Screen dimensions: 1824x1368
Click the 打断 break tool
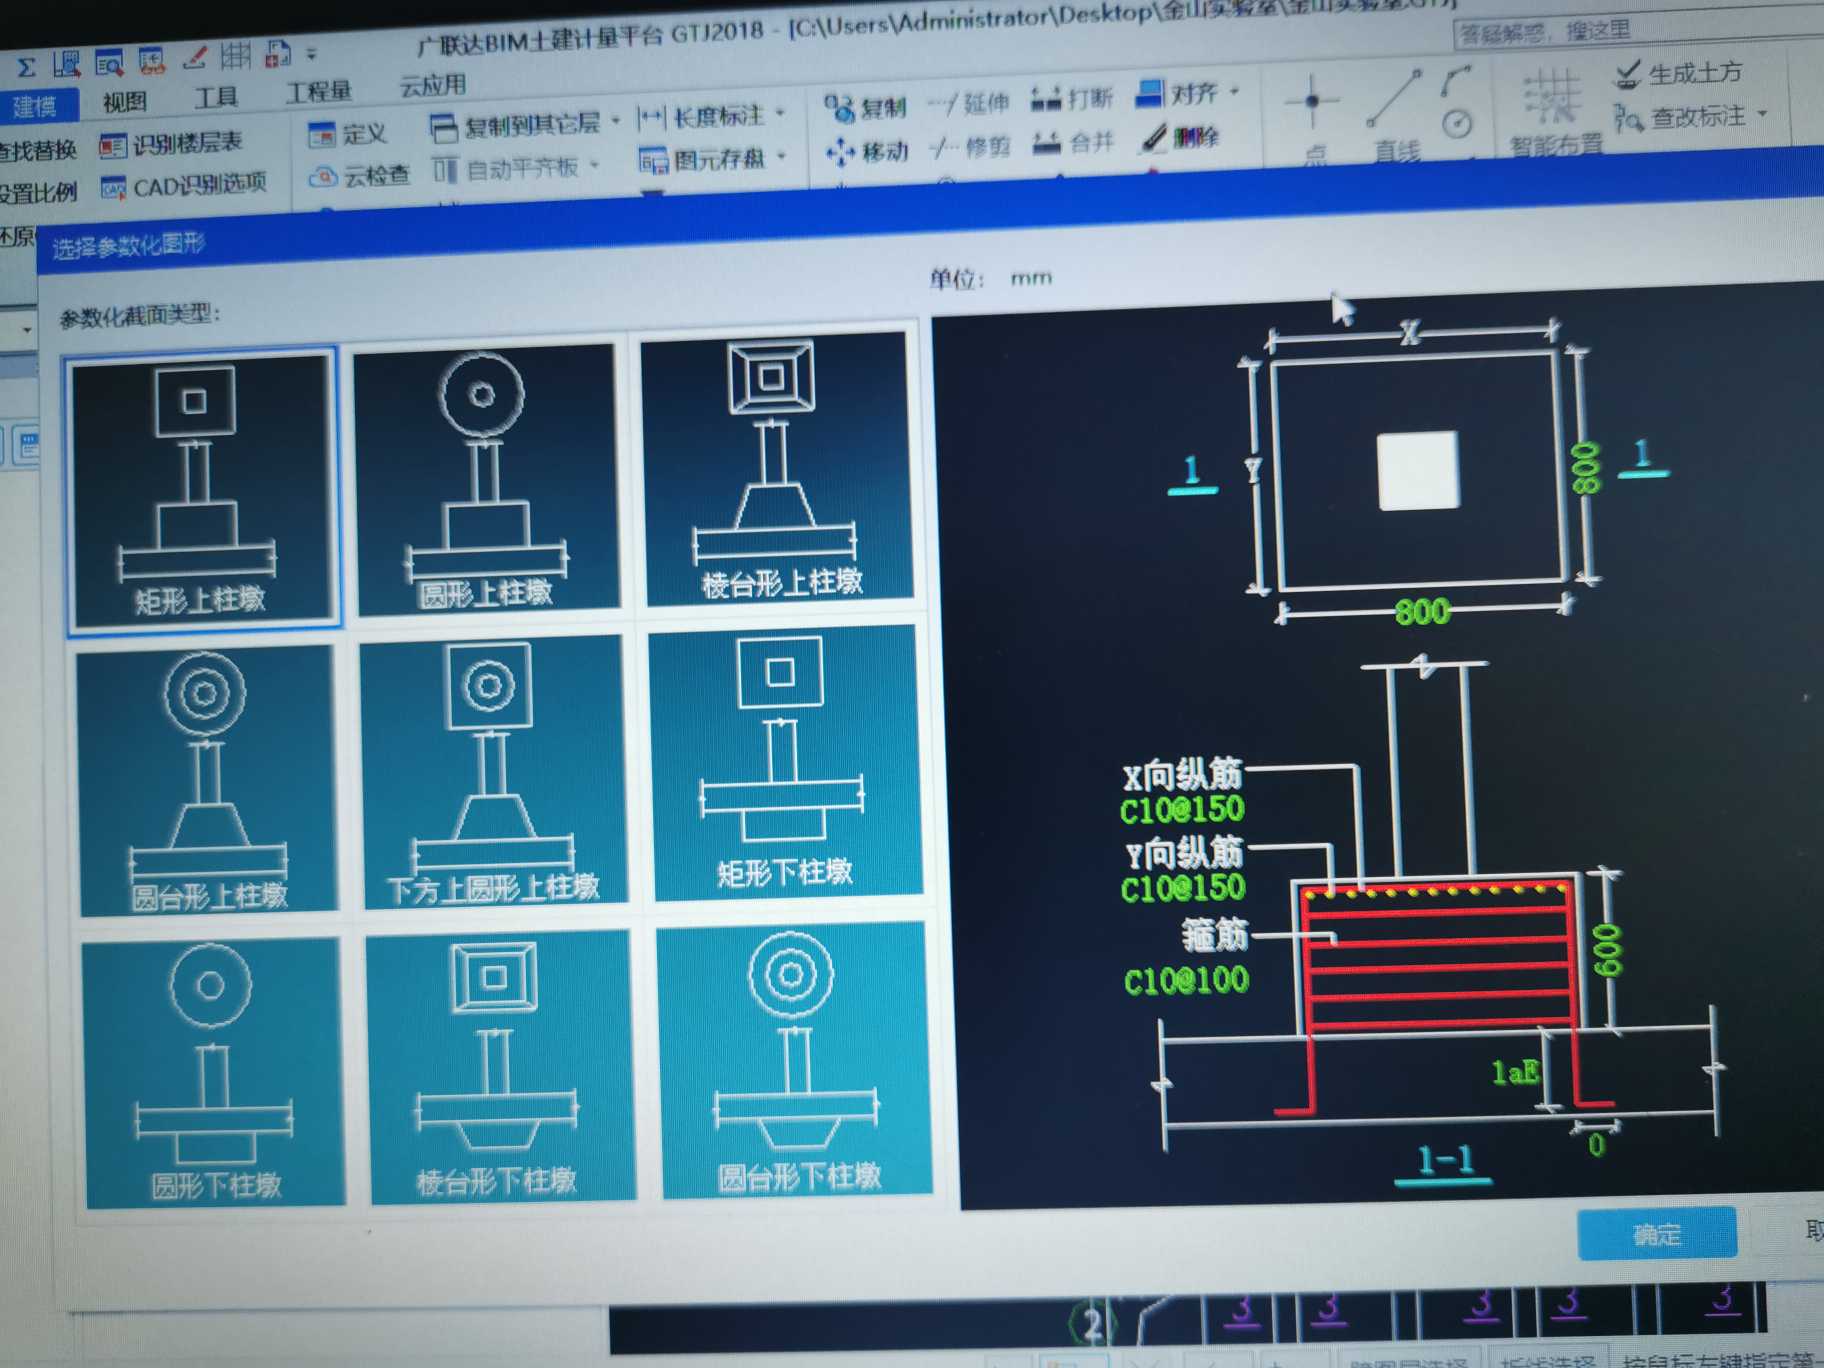tap(1072, 98)
